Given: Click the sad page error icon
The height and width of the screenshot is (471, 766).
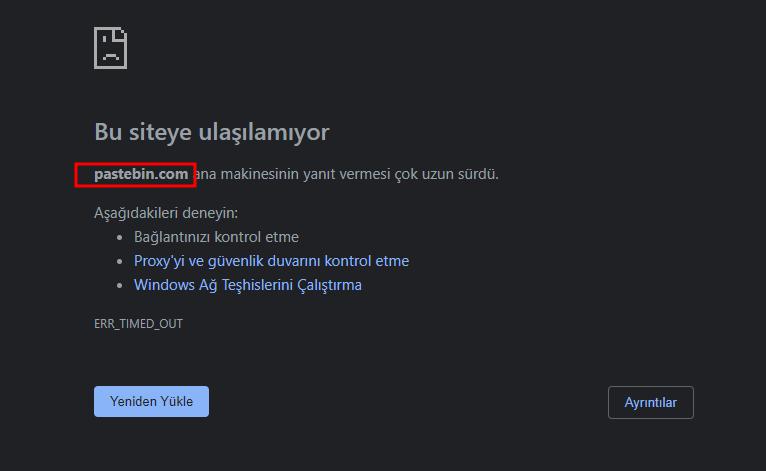Looking at the screenshot, I should click(110, 48).
